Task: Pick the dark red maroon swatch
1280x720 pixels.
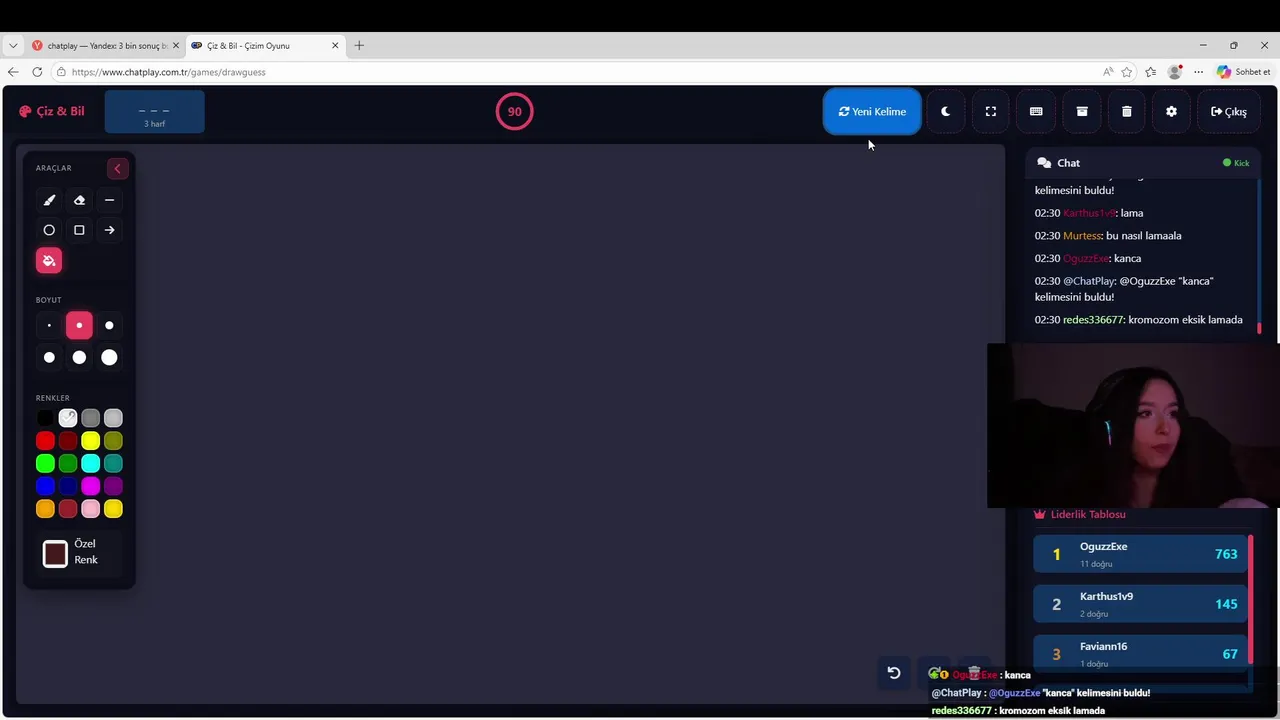Action: pyautogui.click(x=68, y=441)
